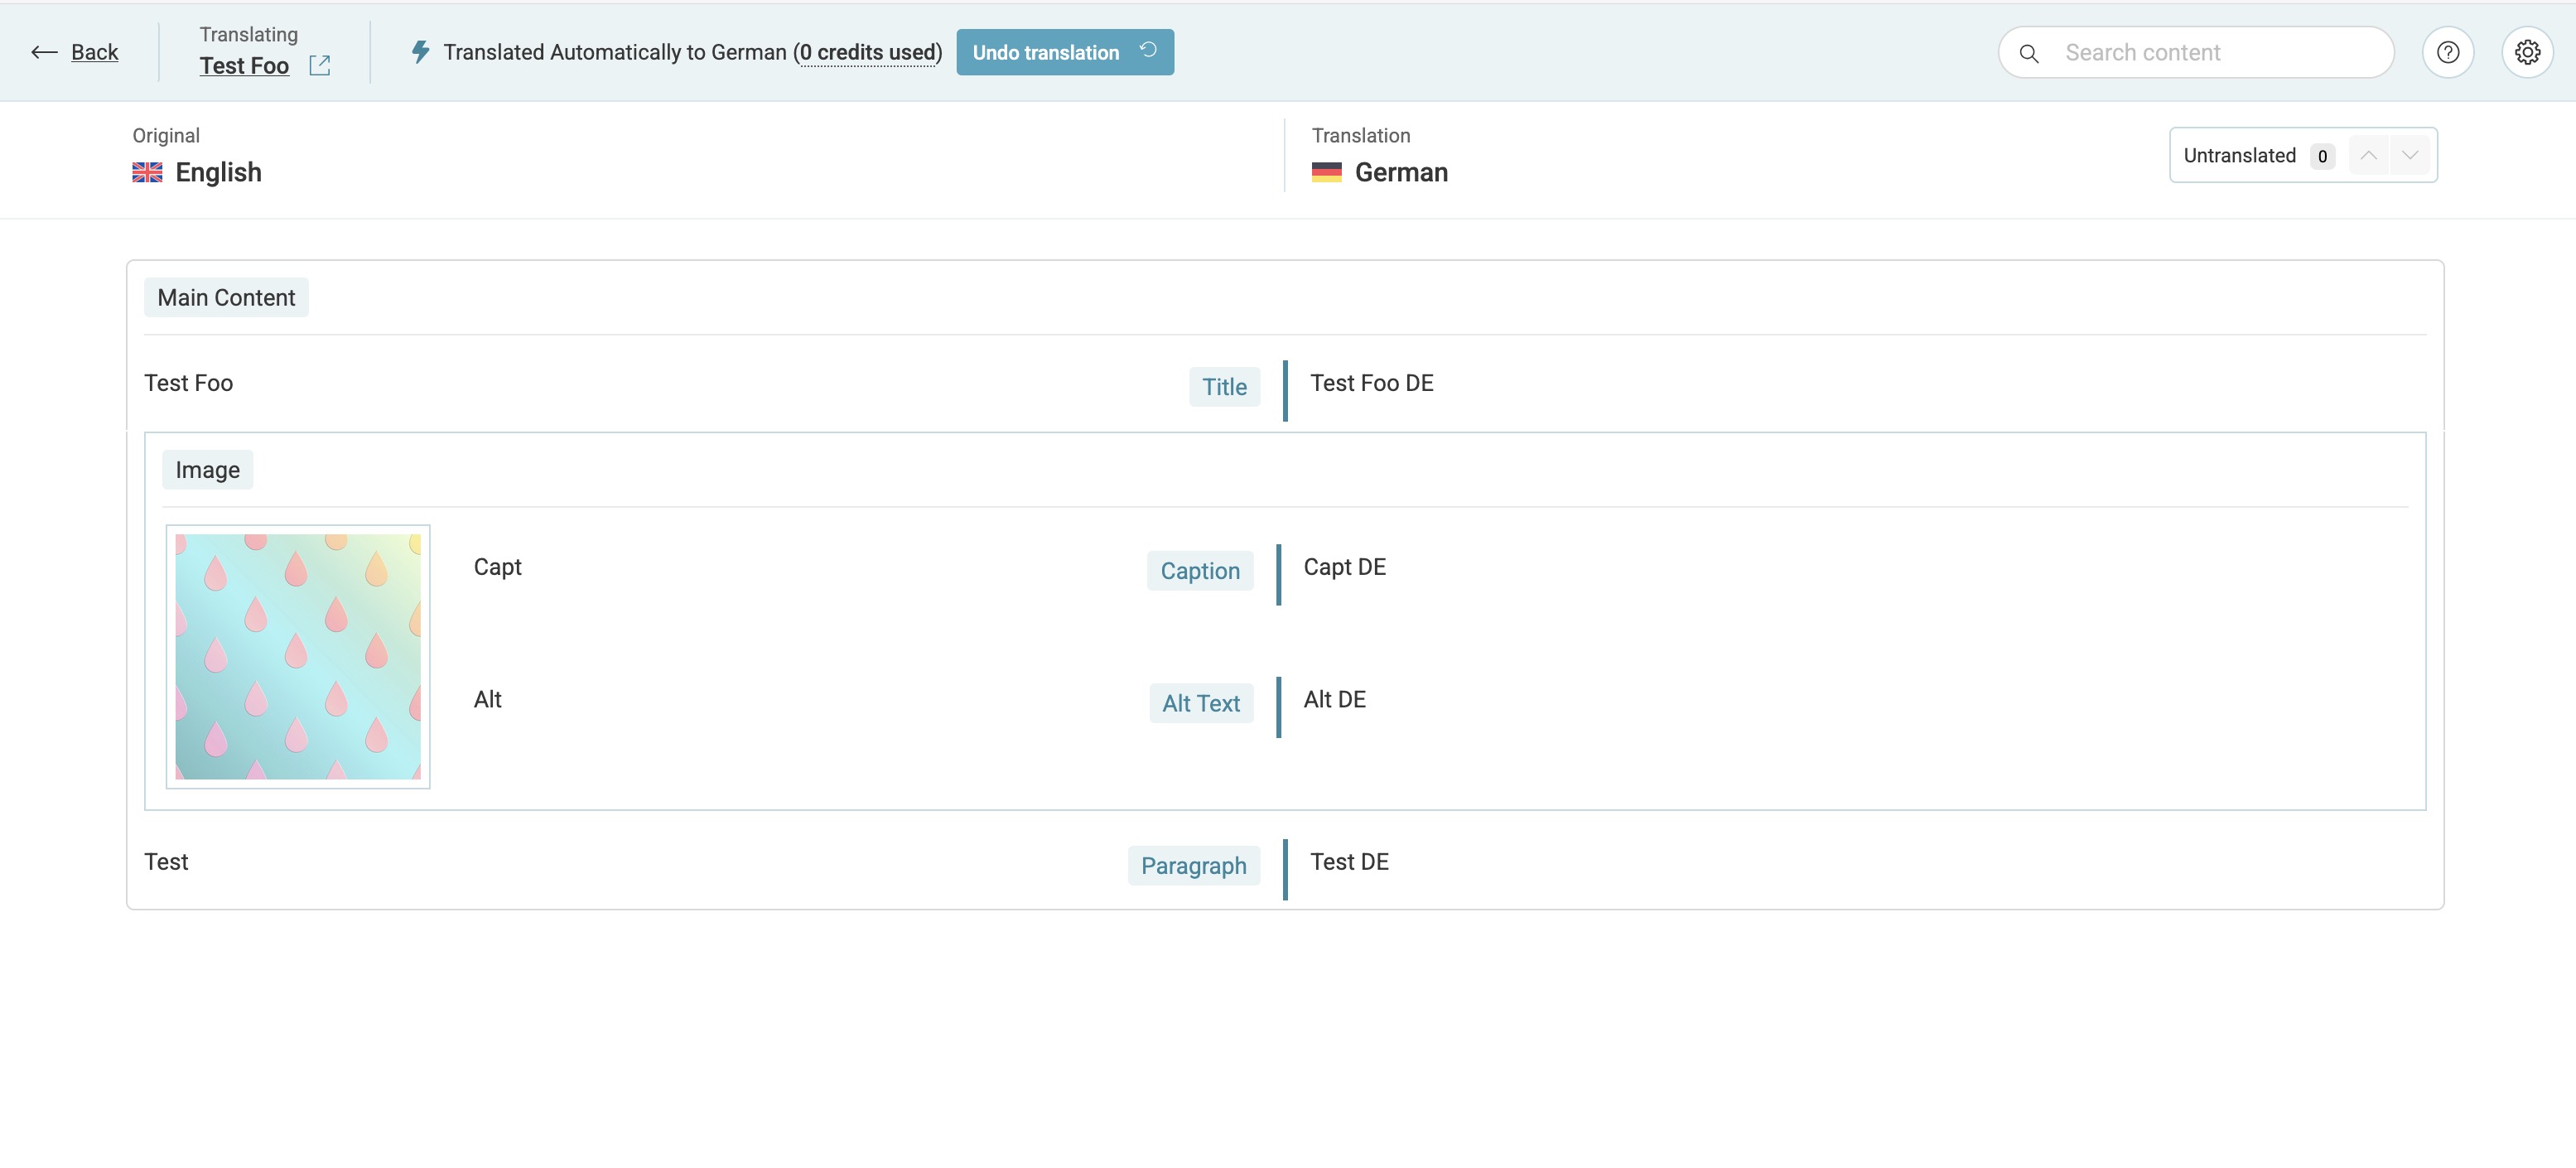The image size is (2576, 1168).
Task: Click the original title text Test Foo
Action: click(x=188, y=383)
